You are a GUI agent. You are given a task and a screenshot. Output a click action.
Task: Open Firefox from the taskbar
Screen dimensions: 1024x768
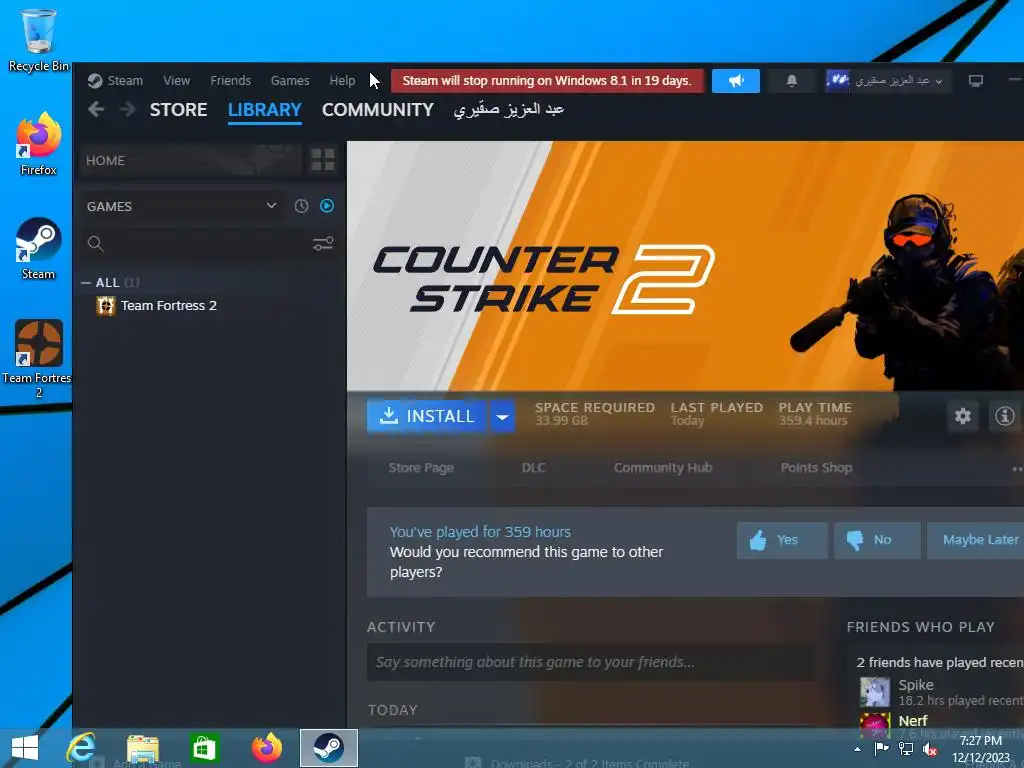(x=266, y=748)
